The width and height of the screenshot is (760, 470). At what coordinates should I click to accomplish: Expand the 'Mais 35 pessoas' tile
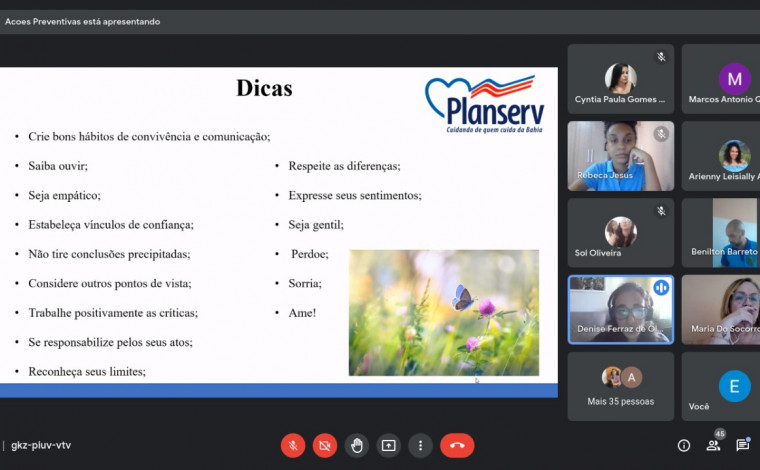pos(620,386)
